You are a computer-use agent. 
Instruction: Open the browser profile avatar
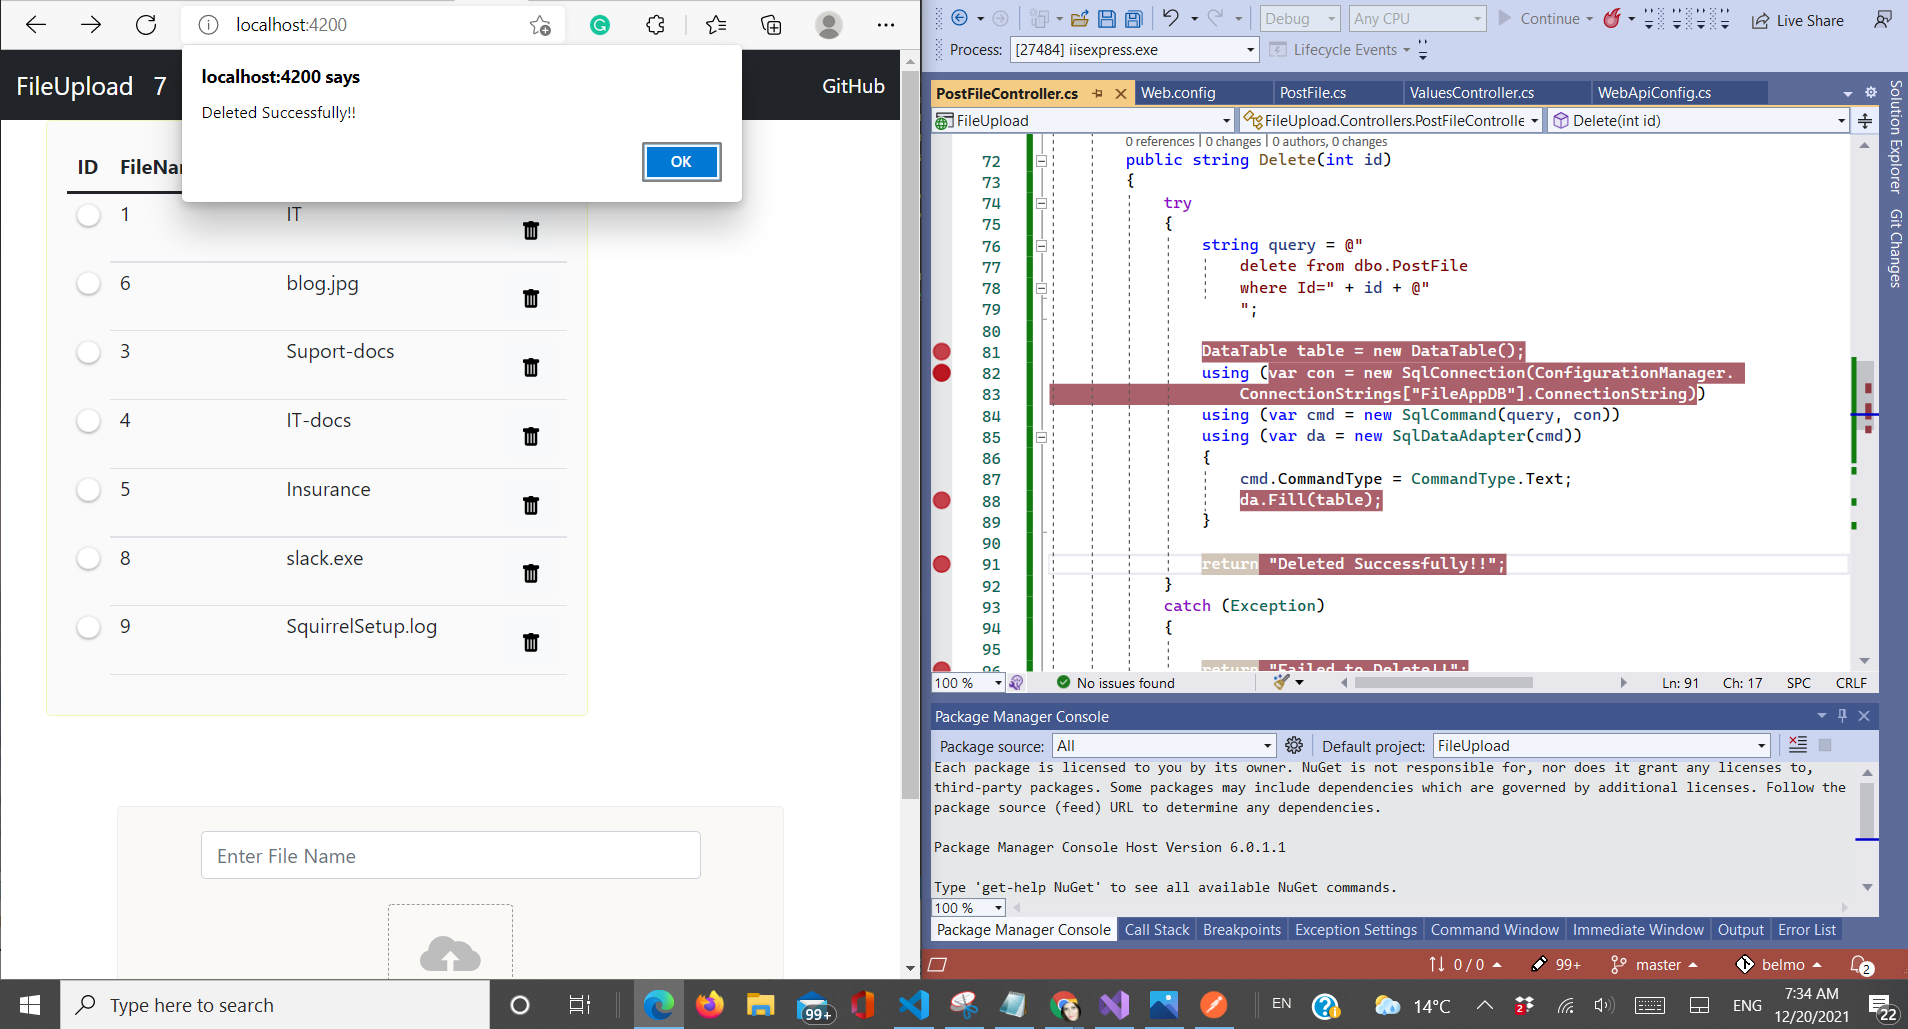[829, 25]
